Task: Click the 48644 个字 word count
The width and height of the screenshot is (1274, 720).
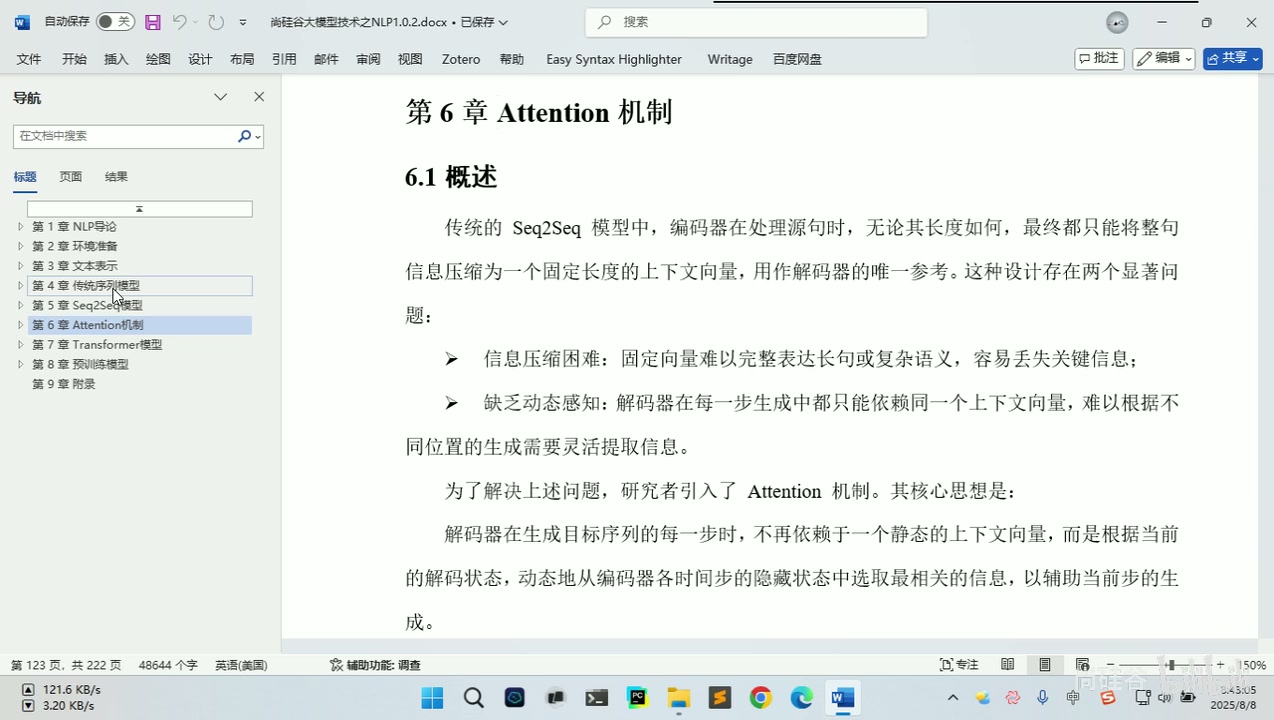Action: (168, 665)
